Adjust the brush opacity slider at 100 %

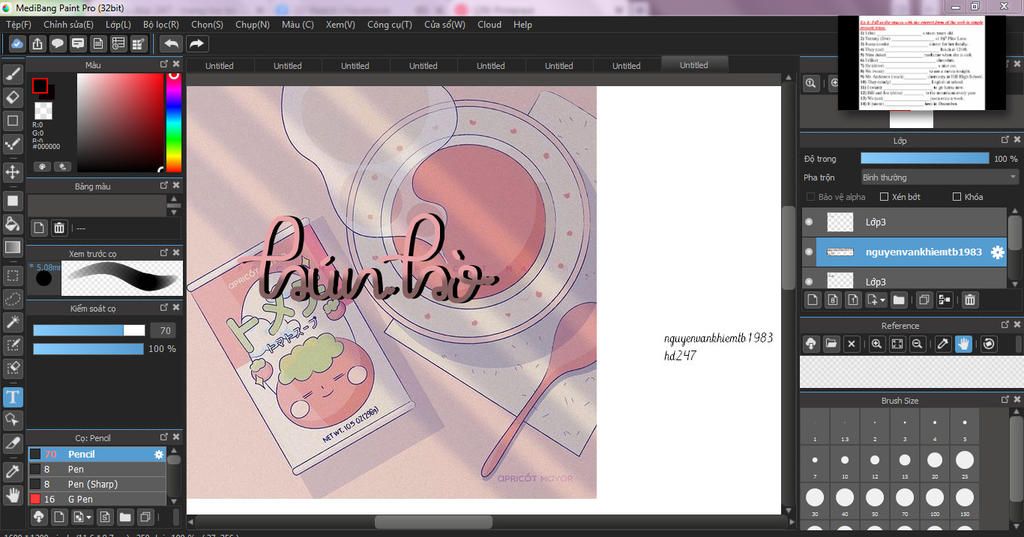(x=88, y=349)
